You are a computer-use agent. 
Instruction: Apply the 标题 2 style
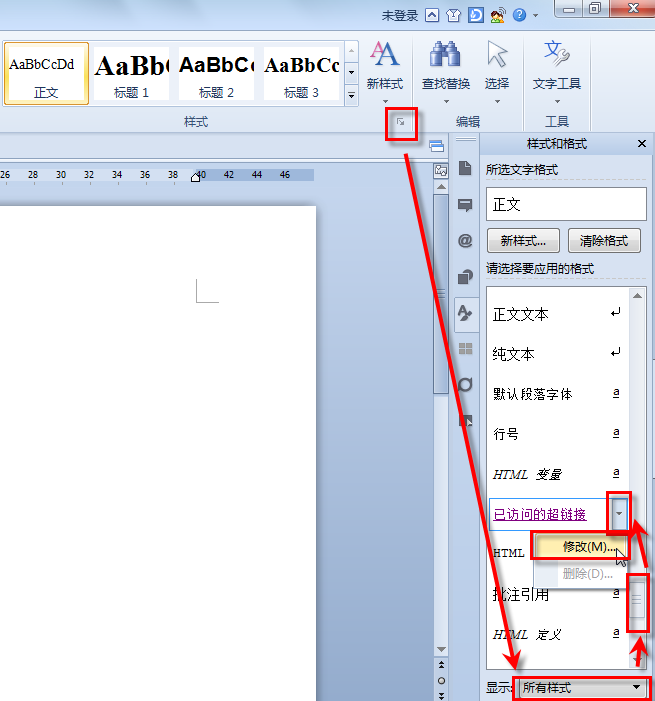pos(216,74)
